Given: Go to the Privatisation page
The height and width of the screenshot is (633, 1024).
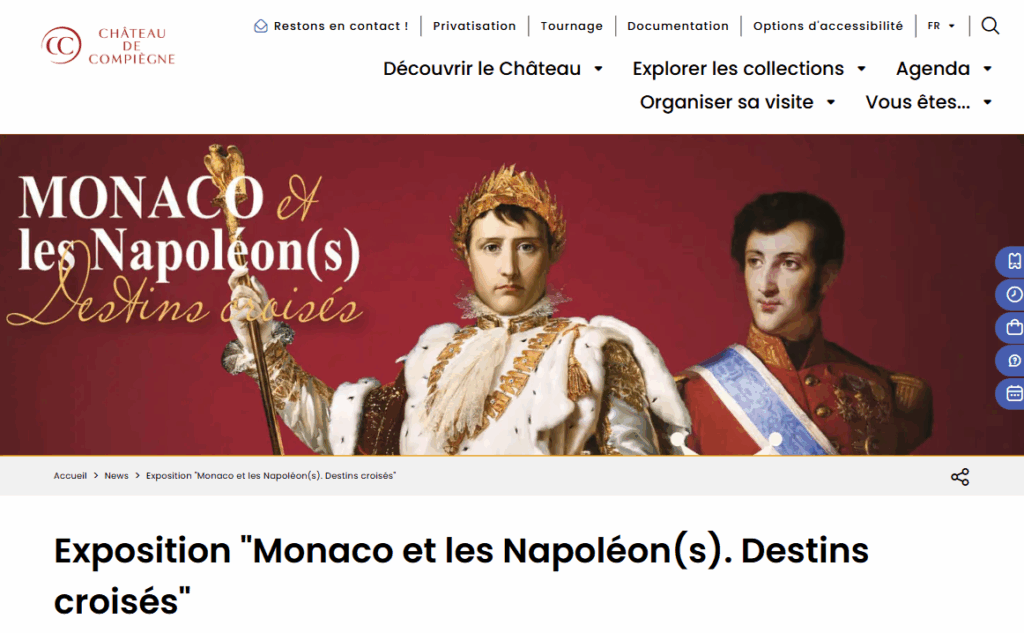Looking at the screenshot, I should point(474,26).
